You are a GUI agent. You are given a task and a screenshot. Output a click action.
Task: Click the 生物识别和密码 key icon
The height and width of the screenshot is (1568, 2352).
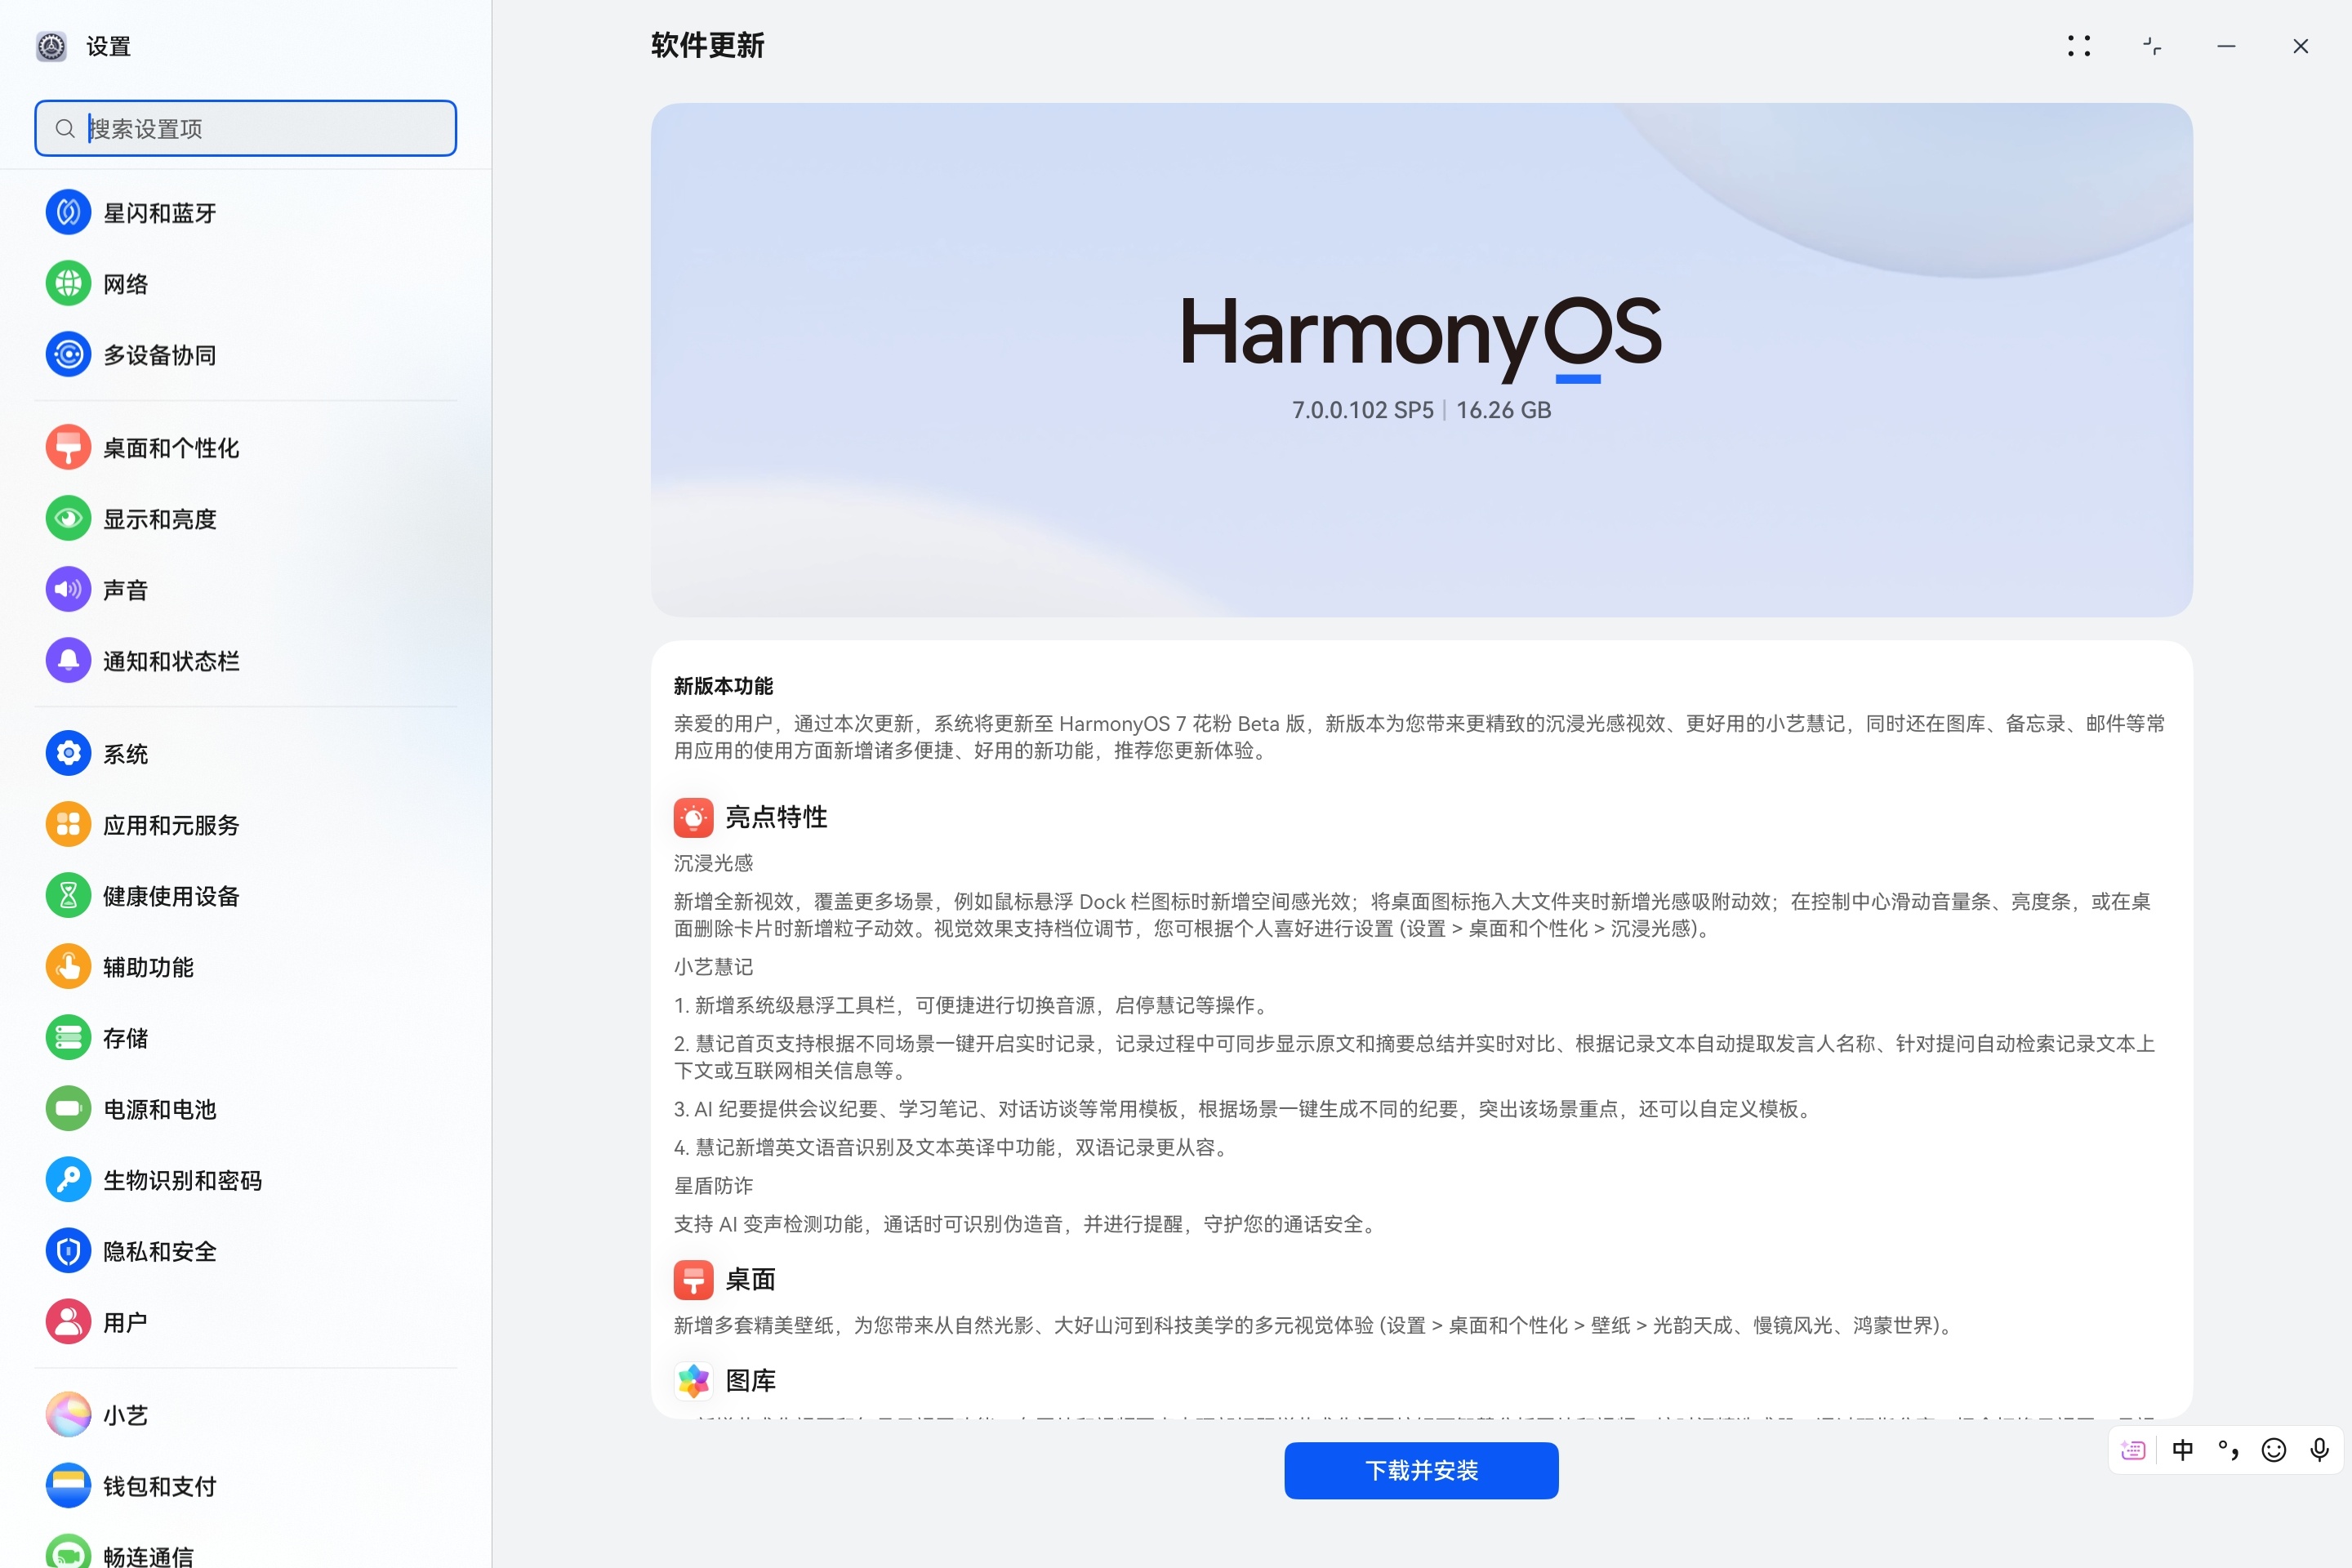68,1180
